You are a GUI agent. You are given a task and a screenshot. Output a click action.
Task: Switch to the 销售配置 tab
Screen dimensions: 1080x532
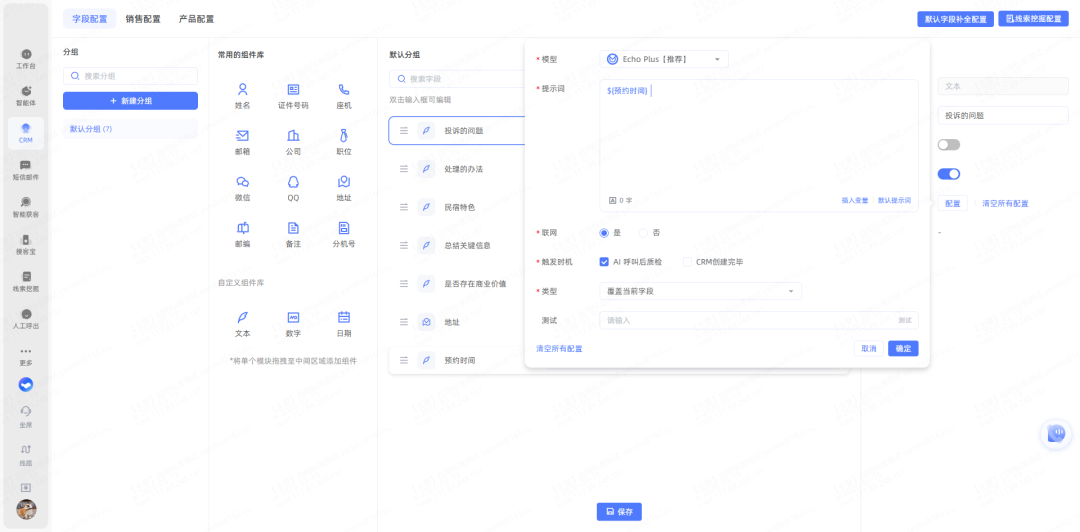[143, 19]
